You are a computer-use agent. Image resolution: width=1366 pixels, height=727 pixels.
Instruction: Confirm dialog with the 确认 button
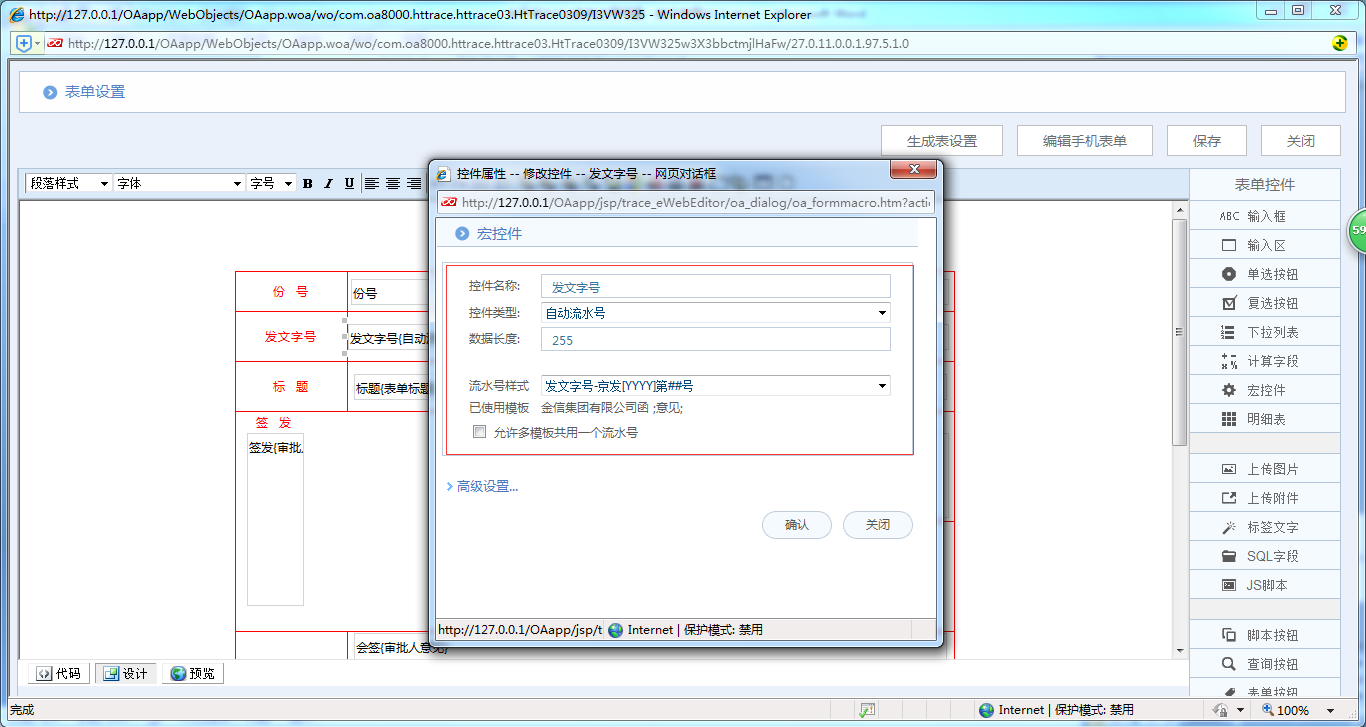[797, 525]
